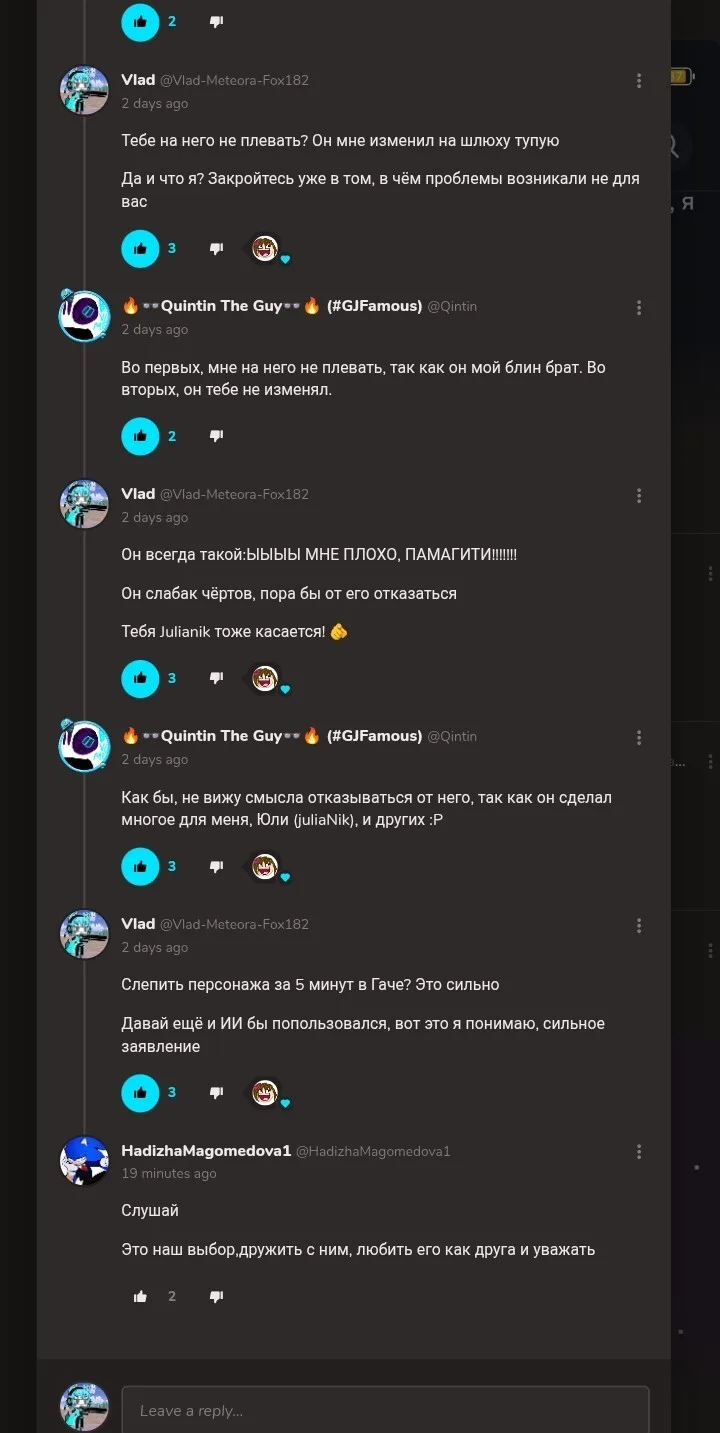Viewport: 720px width, 1433px height.
Task: Dislike Quintin's 'Во первых' comment
Action: 216,436
